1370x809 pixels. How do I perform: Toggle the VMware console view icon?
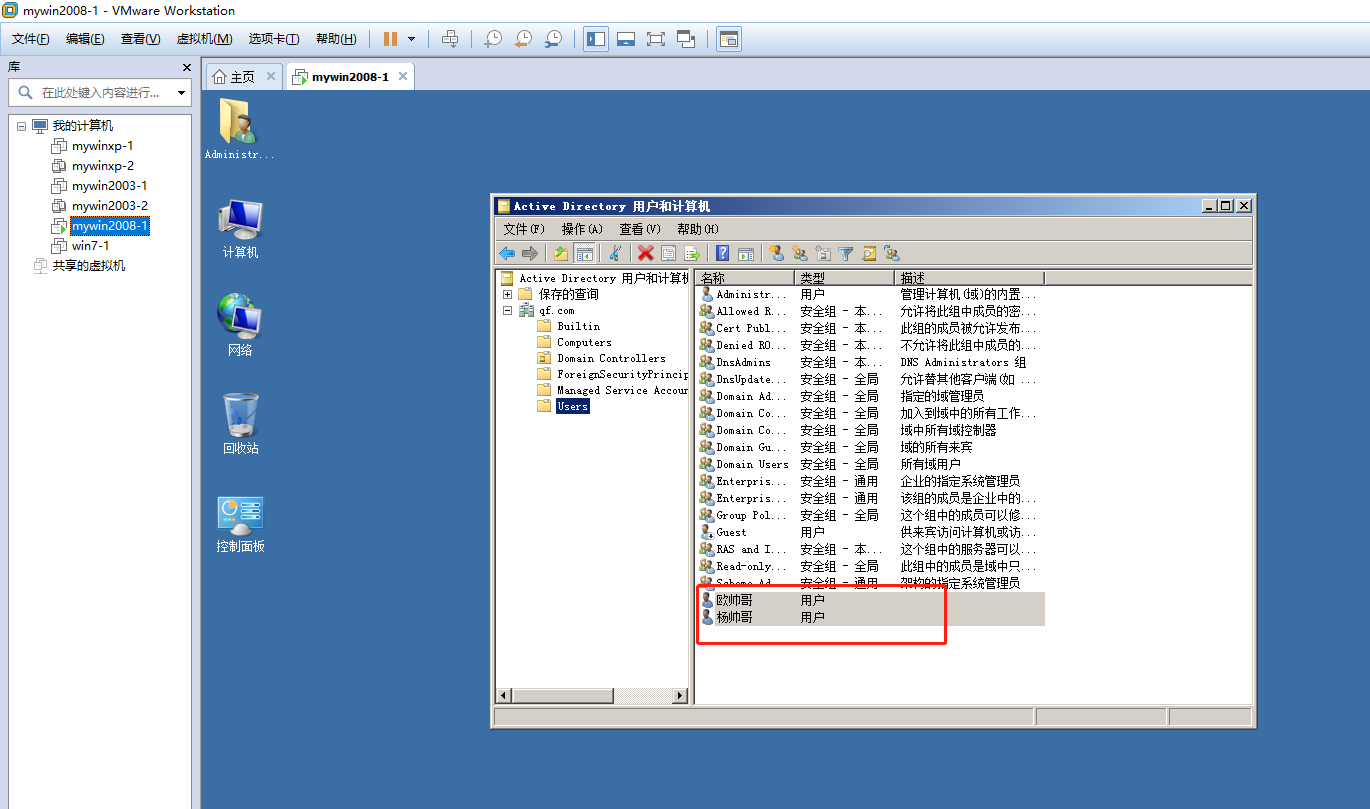tap(729, 38)
